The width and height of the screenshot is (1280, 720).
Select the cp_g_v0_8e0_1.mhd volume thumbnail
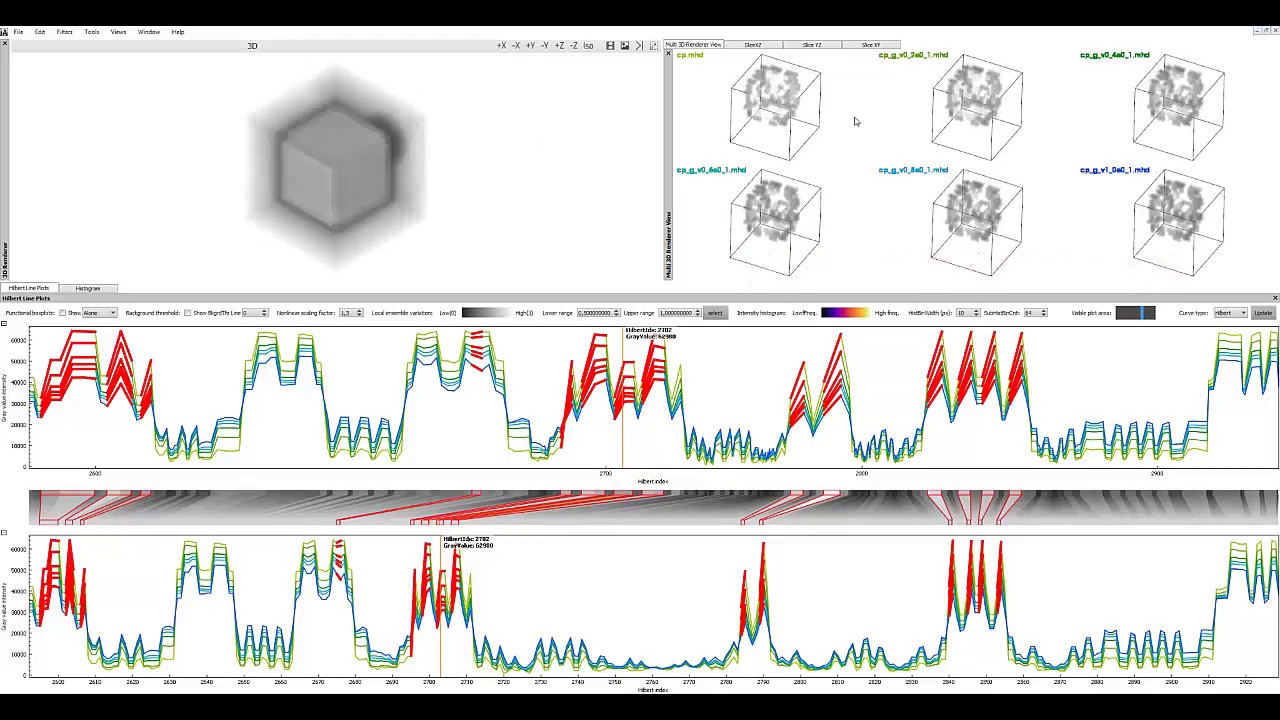click(977, 223)
